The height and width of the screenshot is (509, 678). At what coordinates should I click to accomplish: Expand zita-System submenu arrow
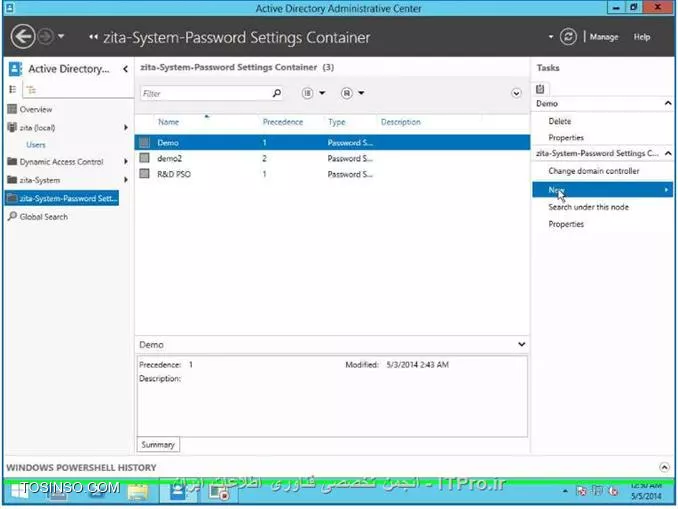[126, 179]
